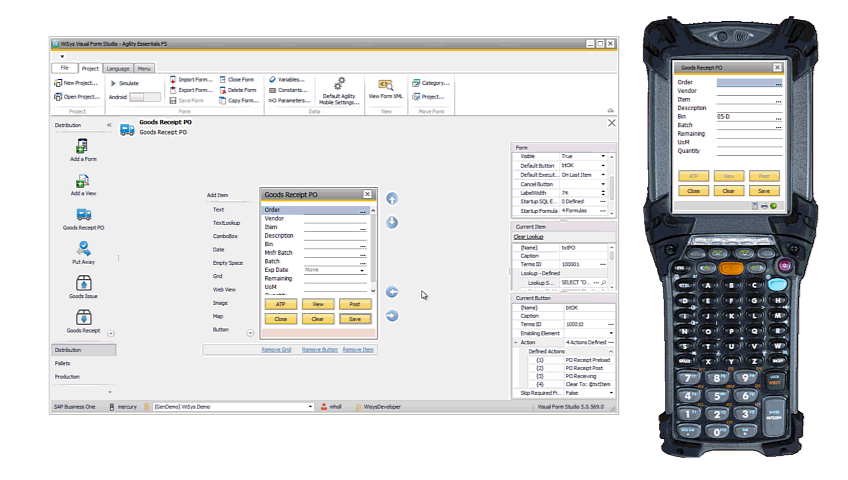Switch to the Language ribbon tab
This screenshot has width=848, height=480.
[x=117, y=68]
